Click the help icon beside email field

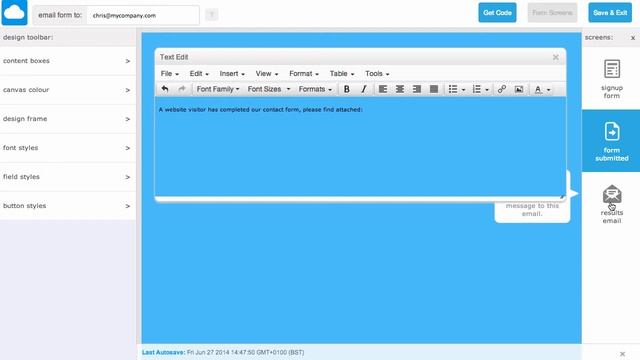211,15
